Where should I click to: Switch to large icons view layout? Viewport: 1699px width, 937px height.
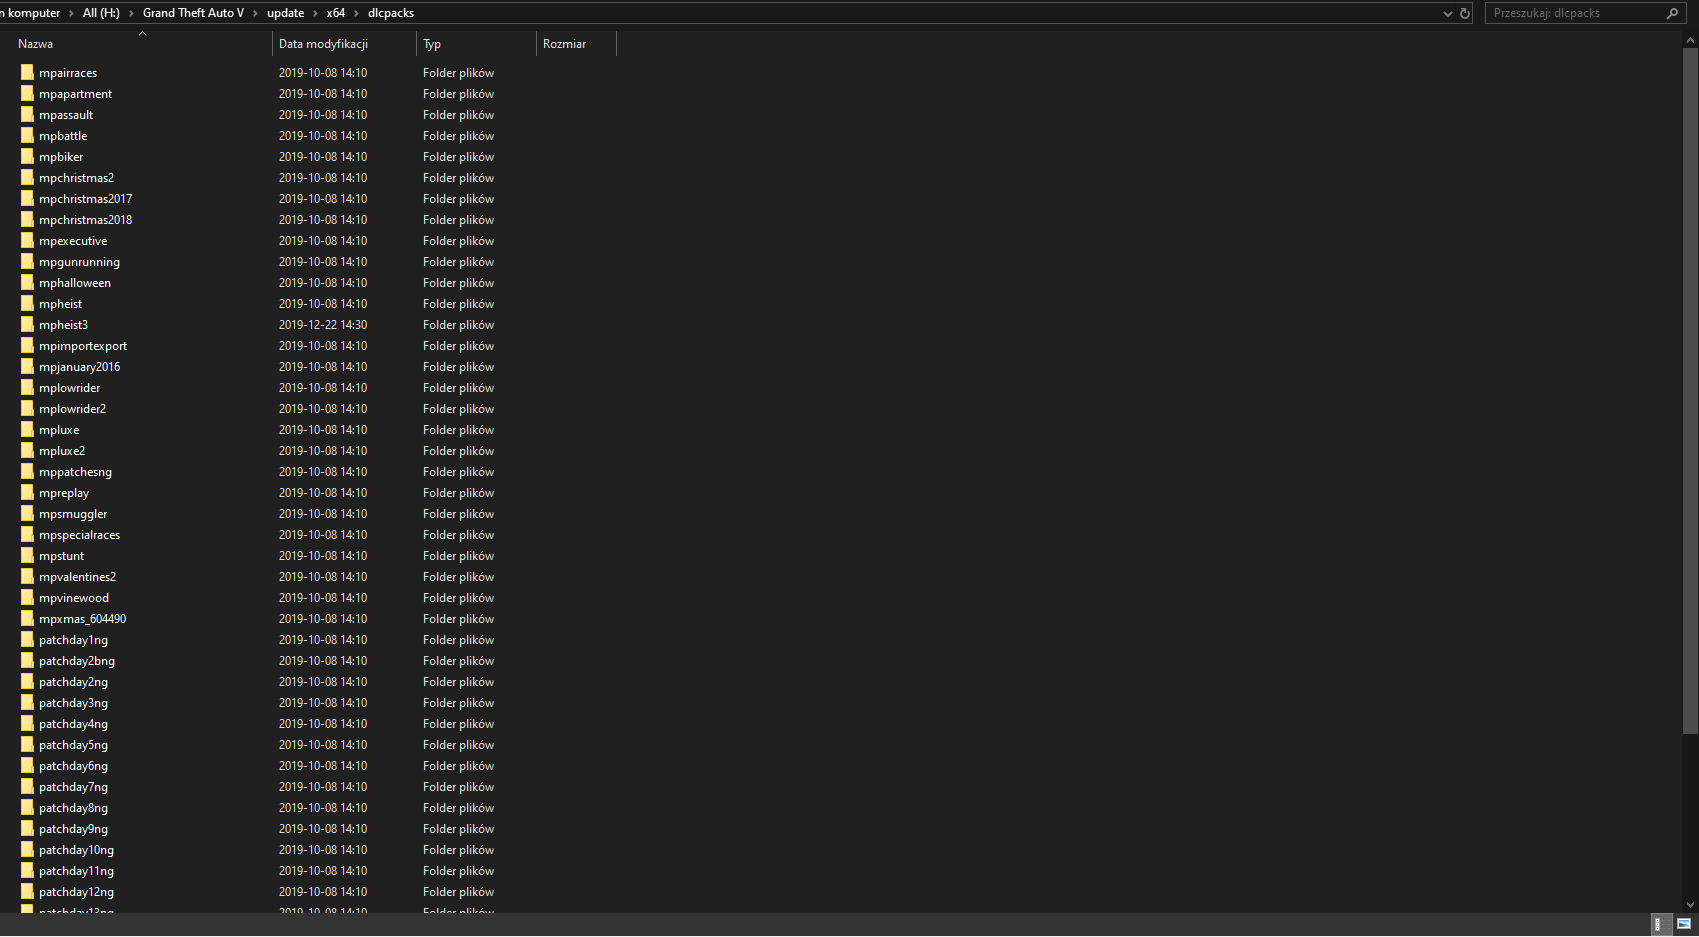point(1684,924)
